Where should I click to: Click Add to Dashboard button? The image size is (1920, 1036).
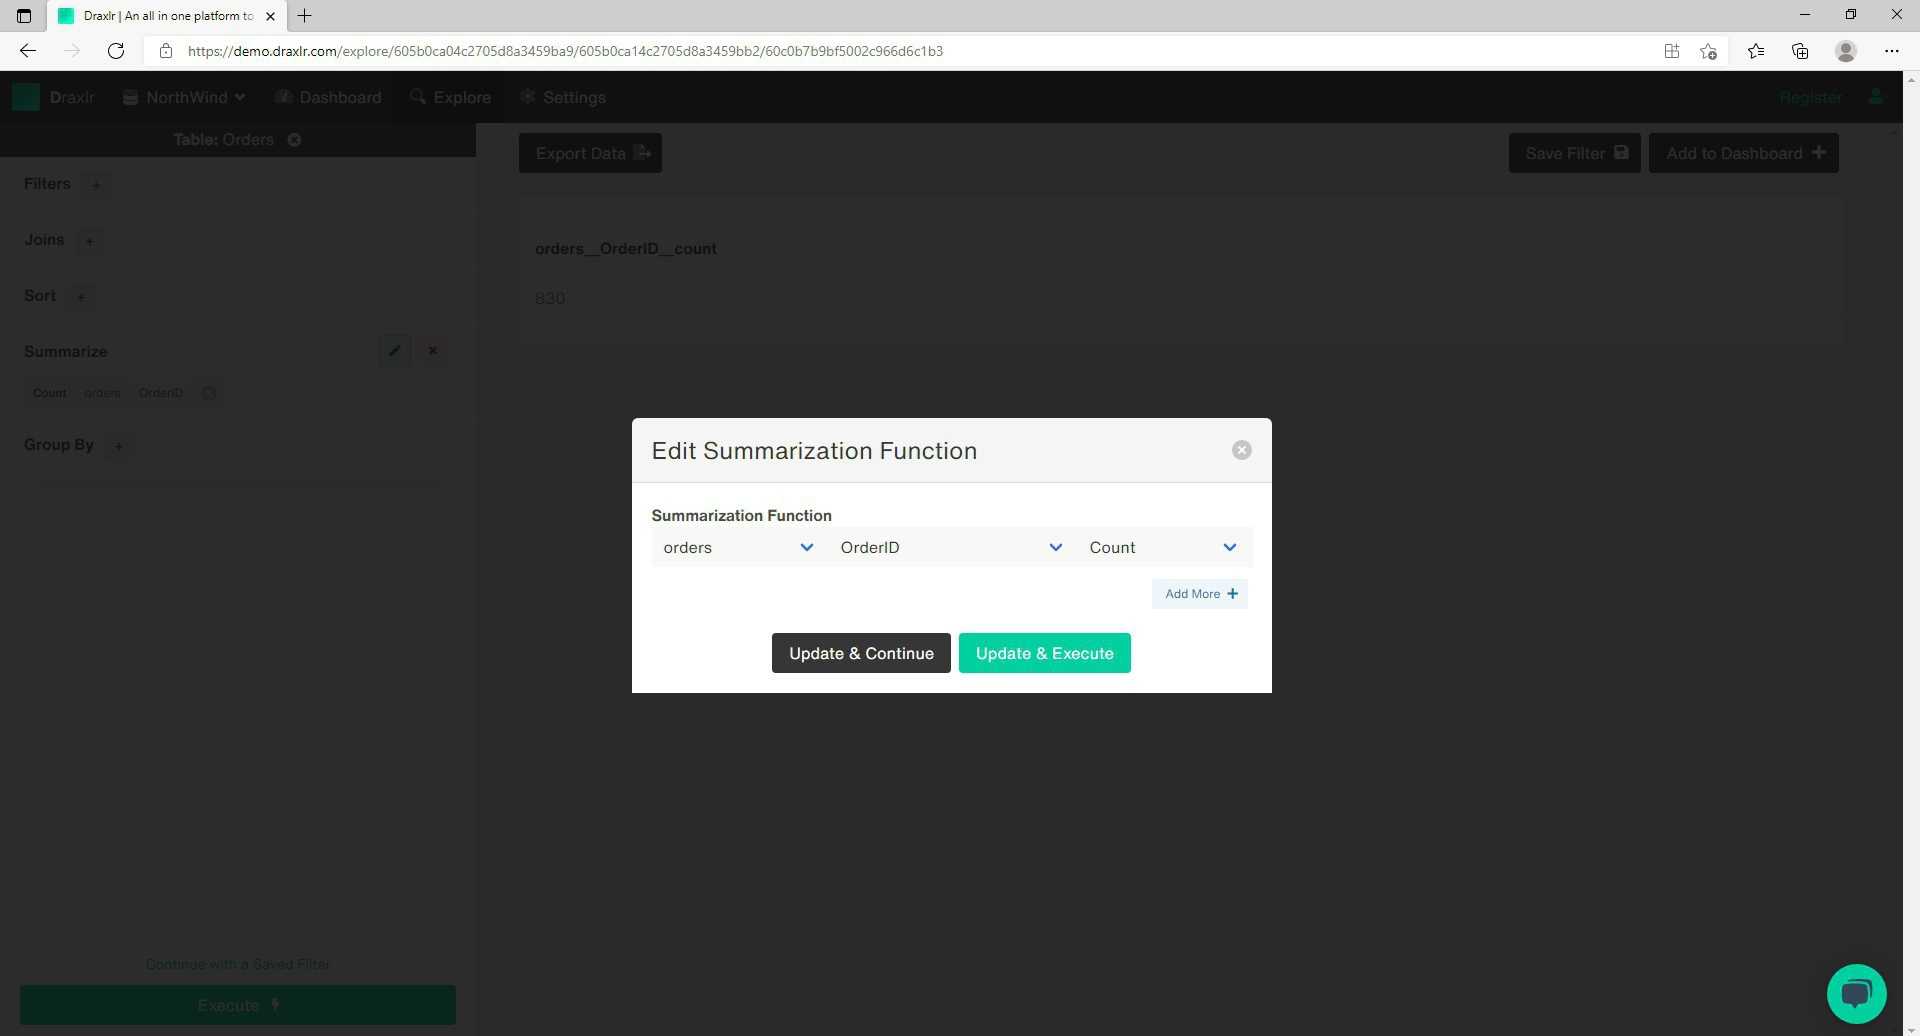[x=1743, y=153]
